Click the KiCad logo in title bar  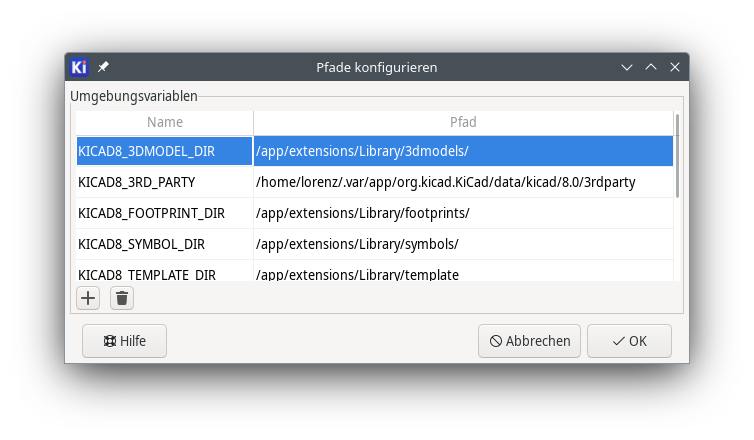click(x=79, y=67)
